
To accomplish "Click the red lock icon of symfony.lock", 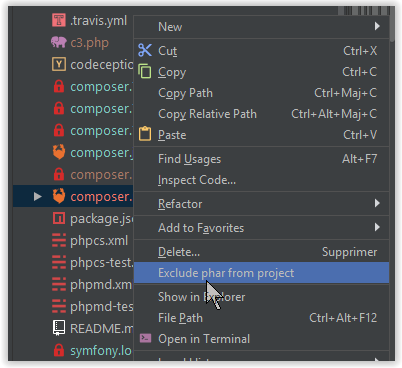I will tap(59, 350).
